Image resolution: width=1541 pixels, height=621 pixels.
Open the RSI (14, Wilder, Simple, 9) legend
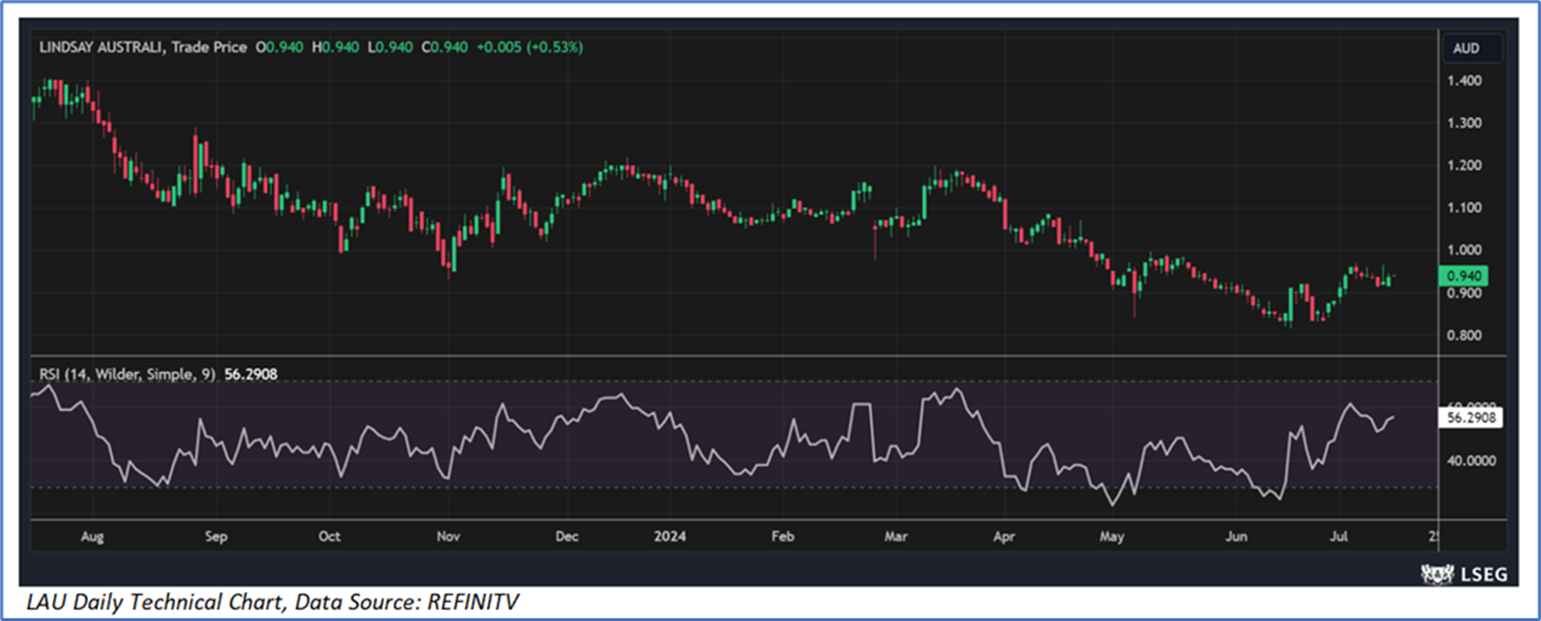pos(127,374)
